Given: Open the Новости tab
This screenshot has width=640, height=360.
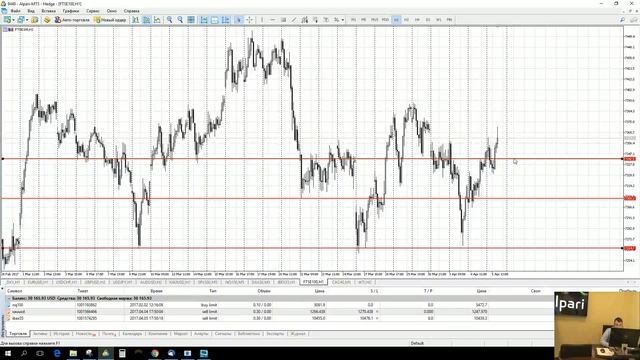Looking at the screenshot, I should click(x=85, y=334).
